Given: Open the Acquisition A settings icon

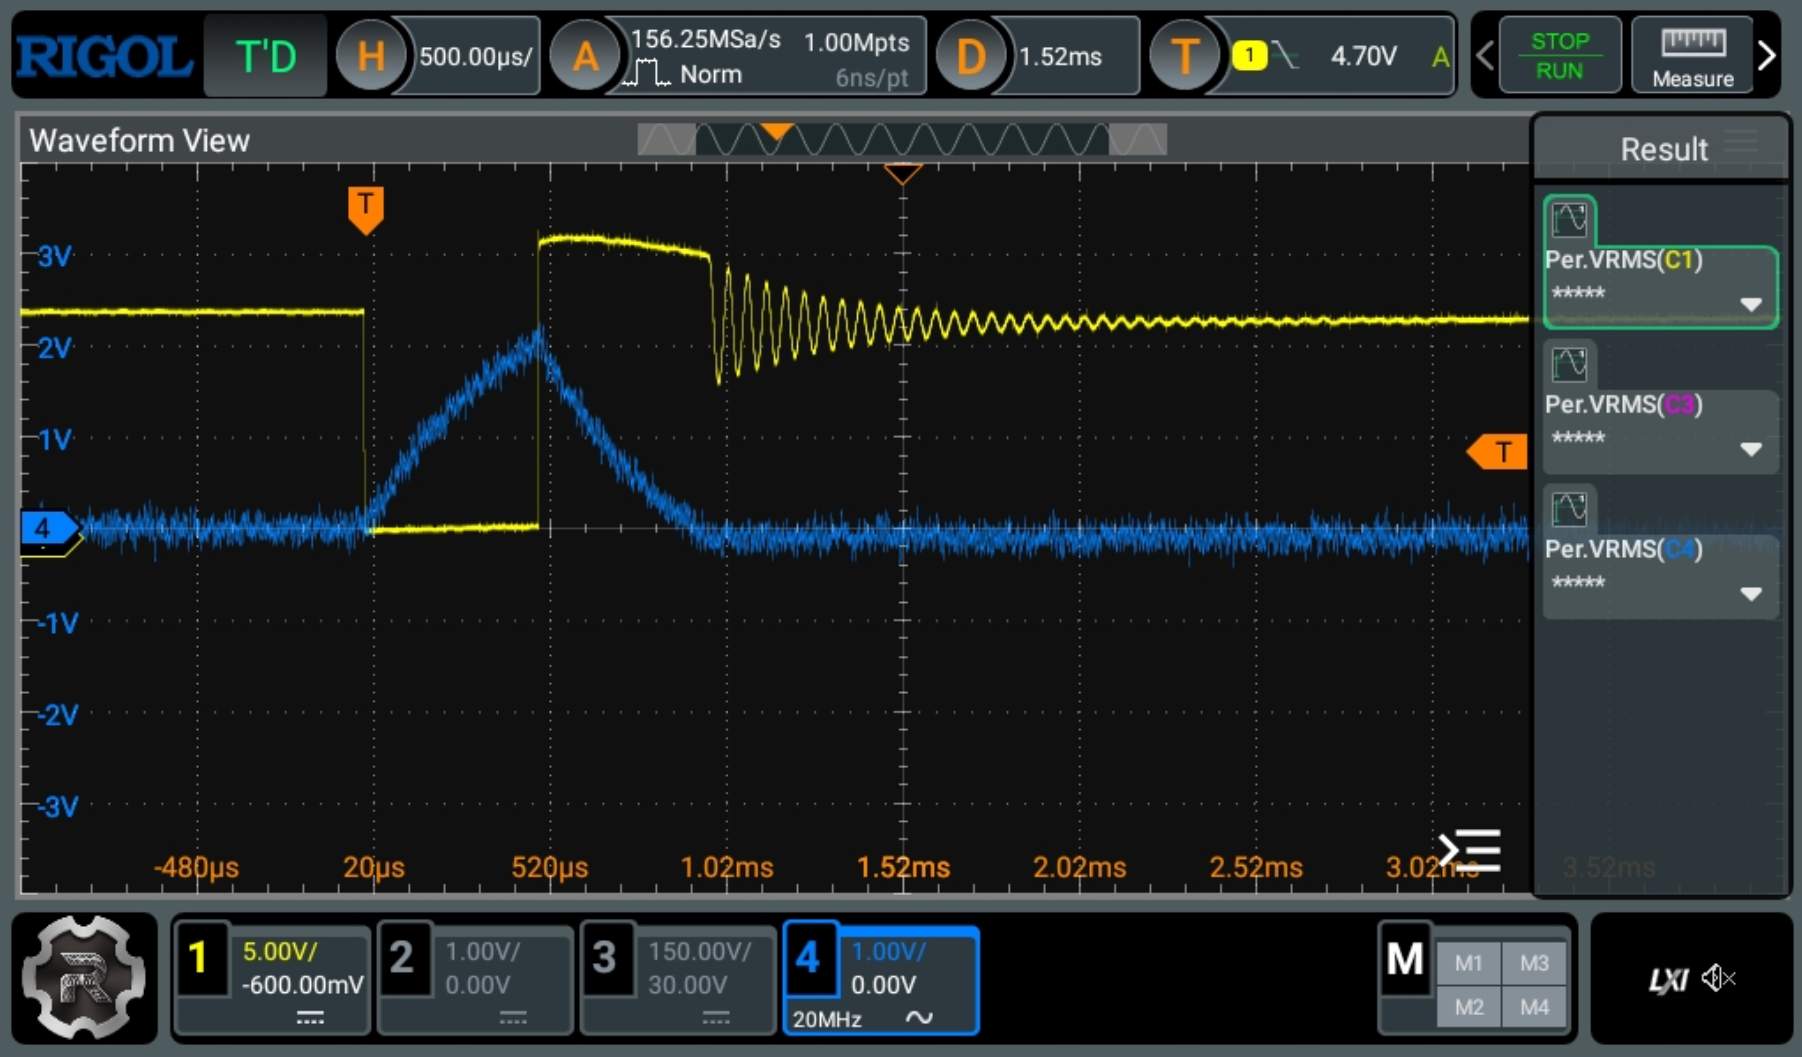Looking at the screenshot, I should click(x=585, y=56).
